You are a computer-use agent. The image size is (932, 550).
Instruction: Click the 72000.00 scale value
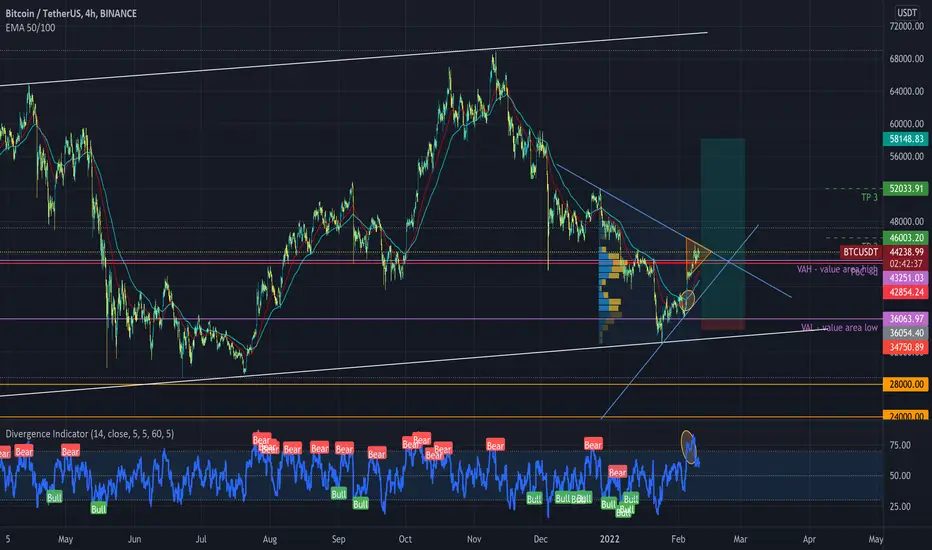[906, 26]
